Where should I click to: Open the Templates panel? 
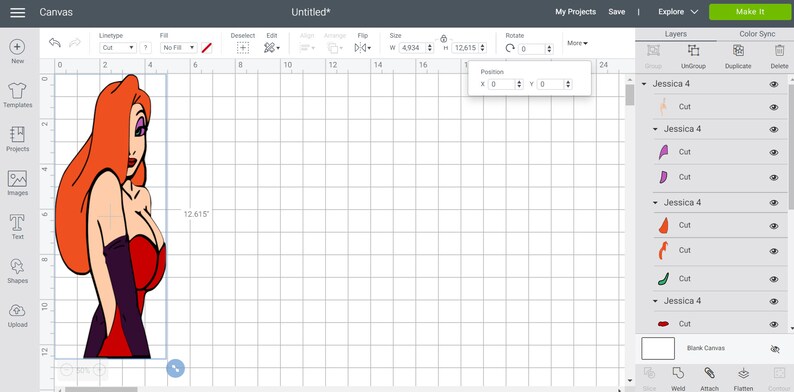[17, 95]
